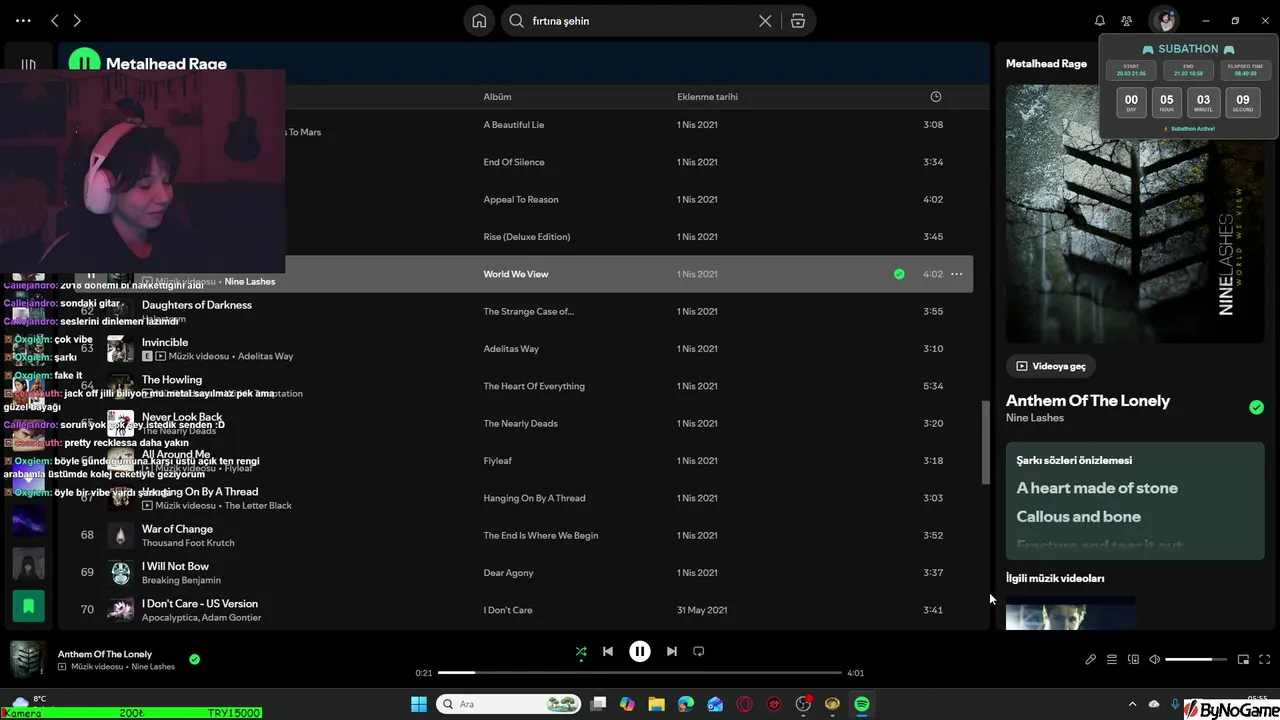The width and height of the screenshot is (1280, 720).
Task: Toggle repeat in the player bar
Action: (699, 651)
